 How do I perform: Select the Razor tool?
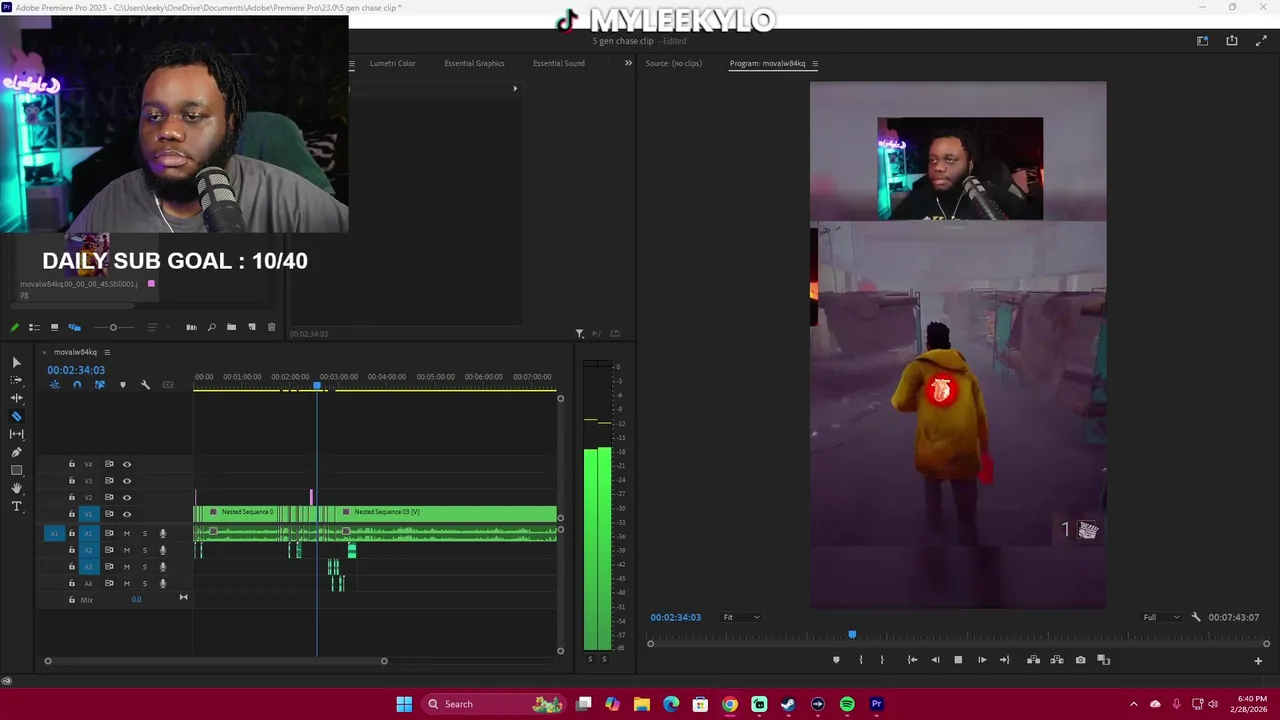[x=16, y=416]
